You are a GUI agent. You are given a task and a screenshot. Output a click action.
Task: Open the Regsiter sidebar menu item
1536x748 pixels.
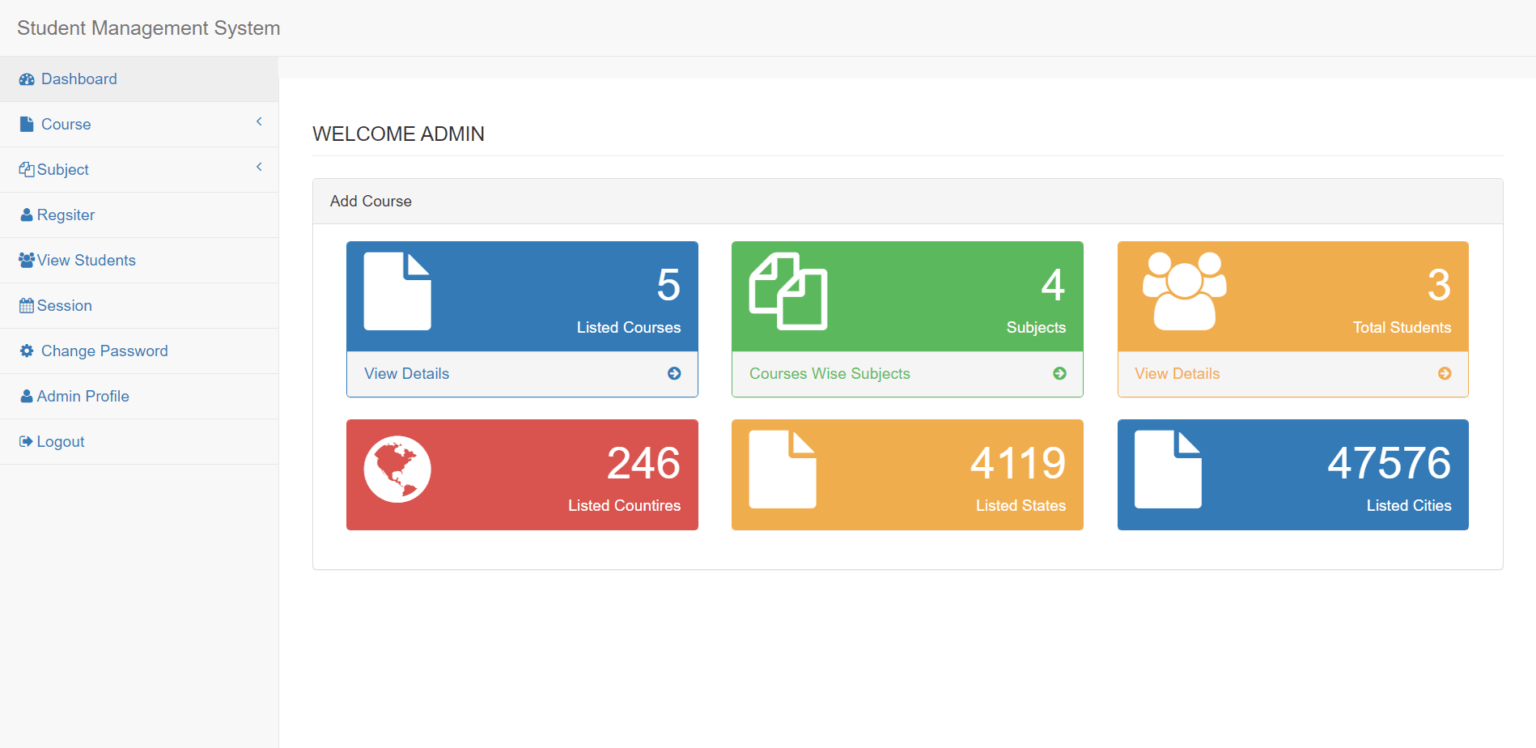click(x=66, y=215)
